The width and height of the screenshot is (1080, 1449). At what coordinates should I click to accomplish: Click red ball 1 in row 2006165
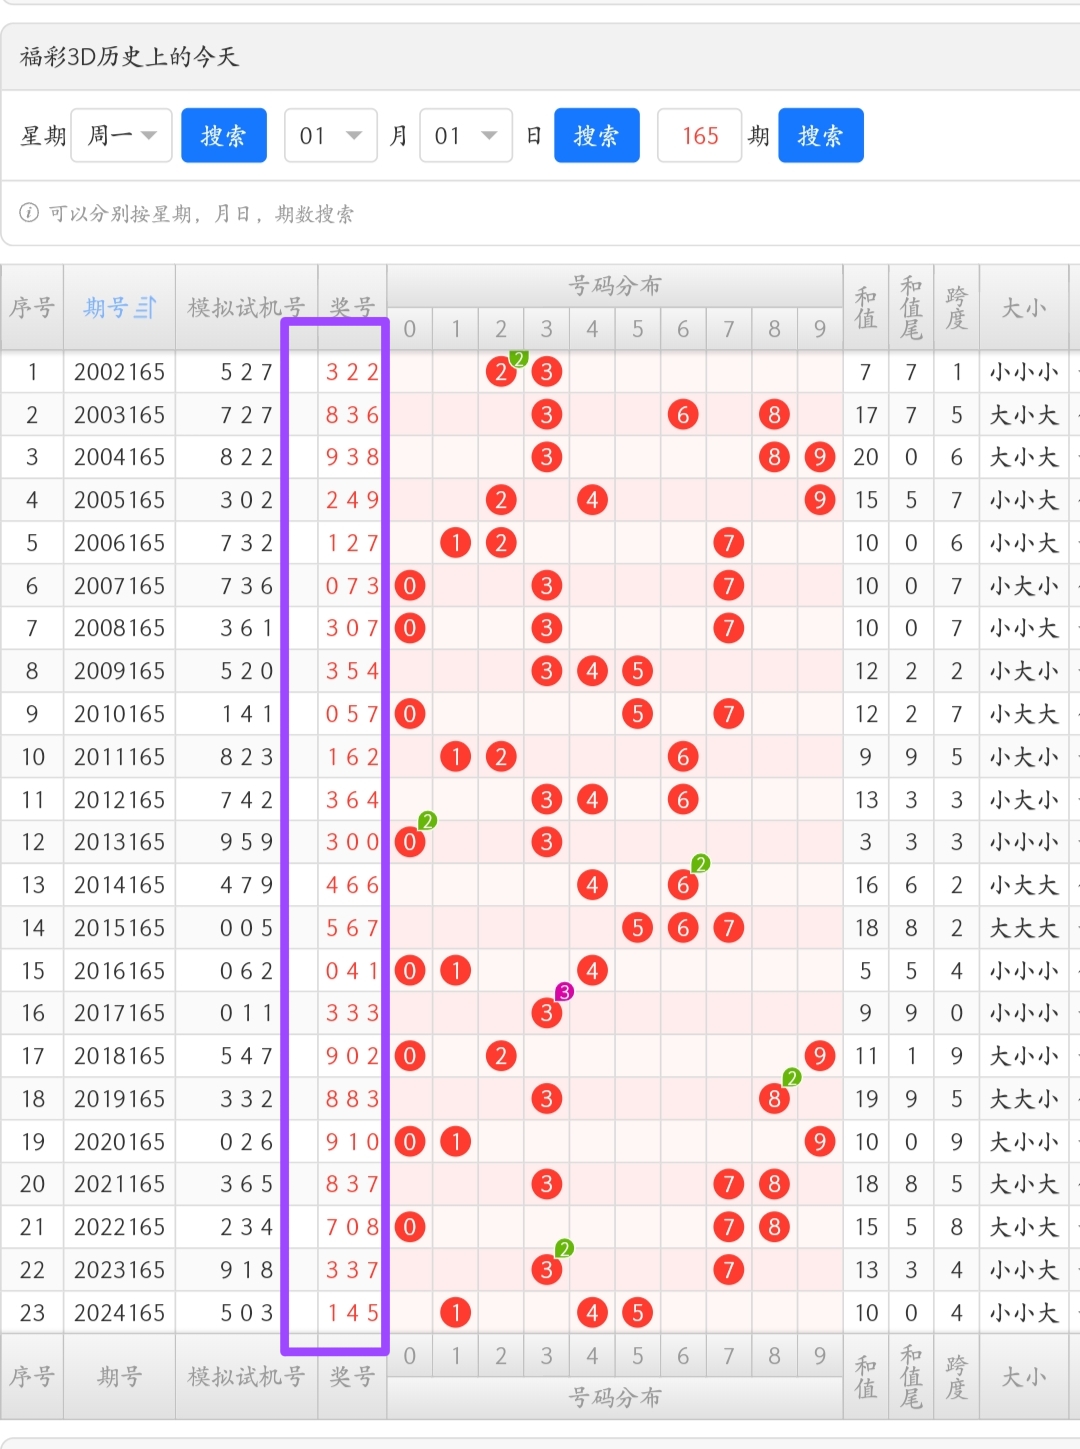click(456, 543)
